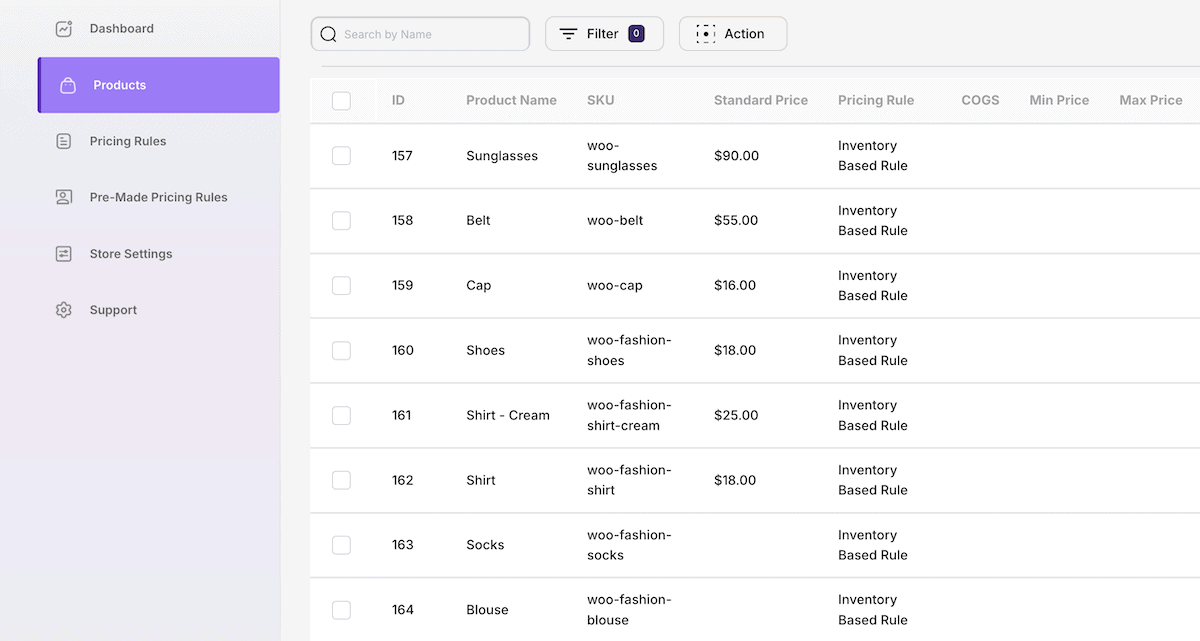Click the Max Price column header
Viewport: 1200px width, 641px height.
[x=1151, y=100]
